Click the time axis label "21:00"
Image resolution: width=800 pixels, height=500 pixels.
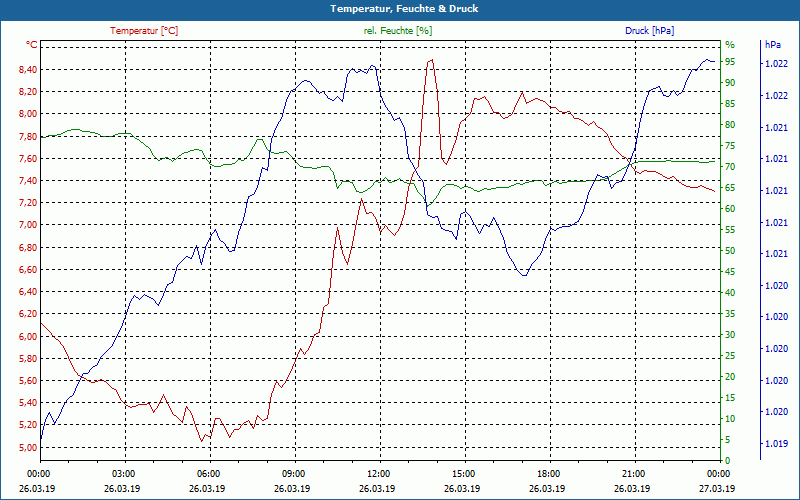click(x=633, y=473)
